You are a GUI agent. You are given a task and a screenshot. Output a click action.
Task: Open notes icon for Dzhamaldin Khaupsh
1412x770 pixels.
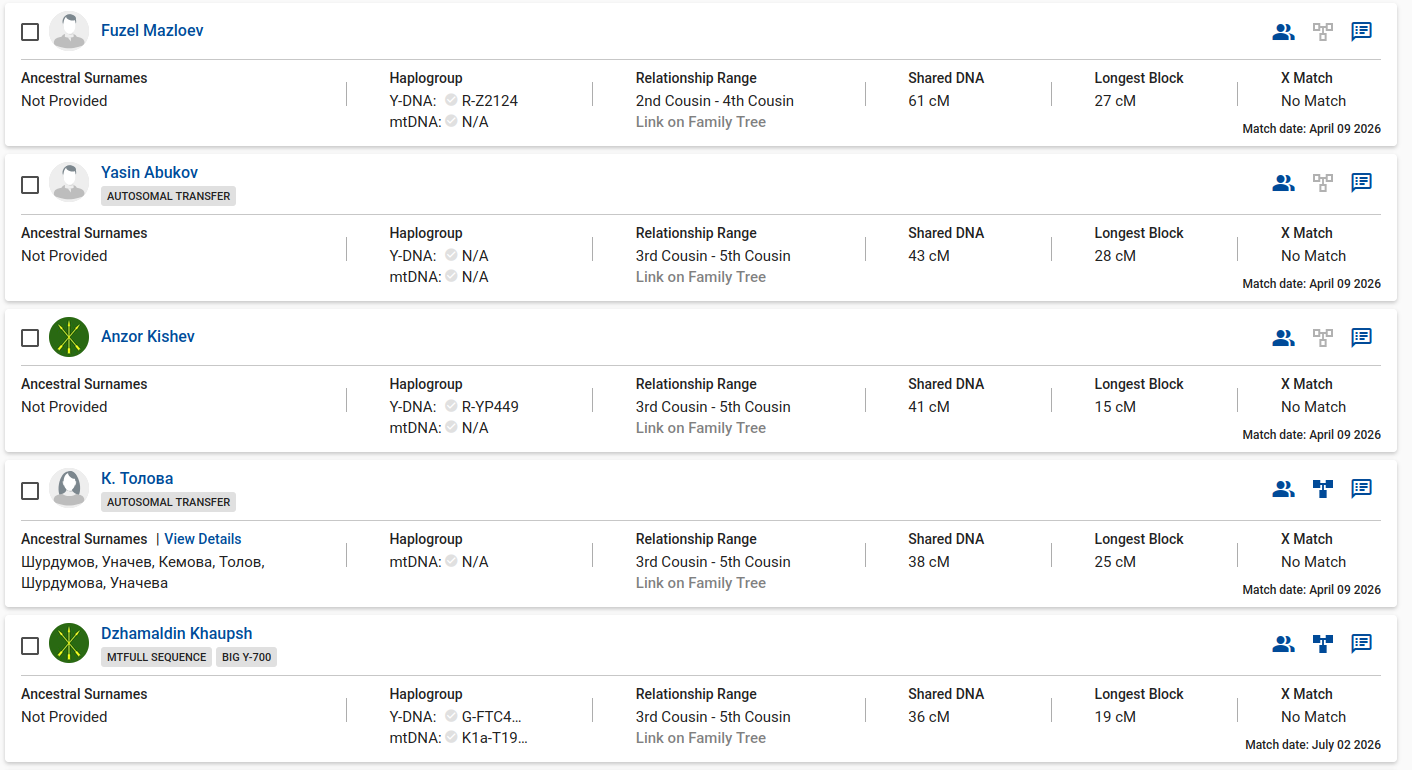coord(1361,643)
